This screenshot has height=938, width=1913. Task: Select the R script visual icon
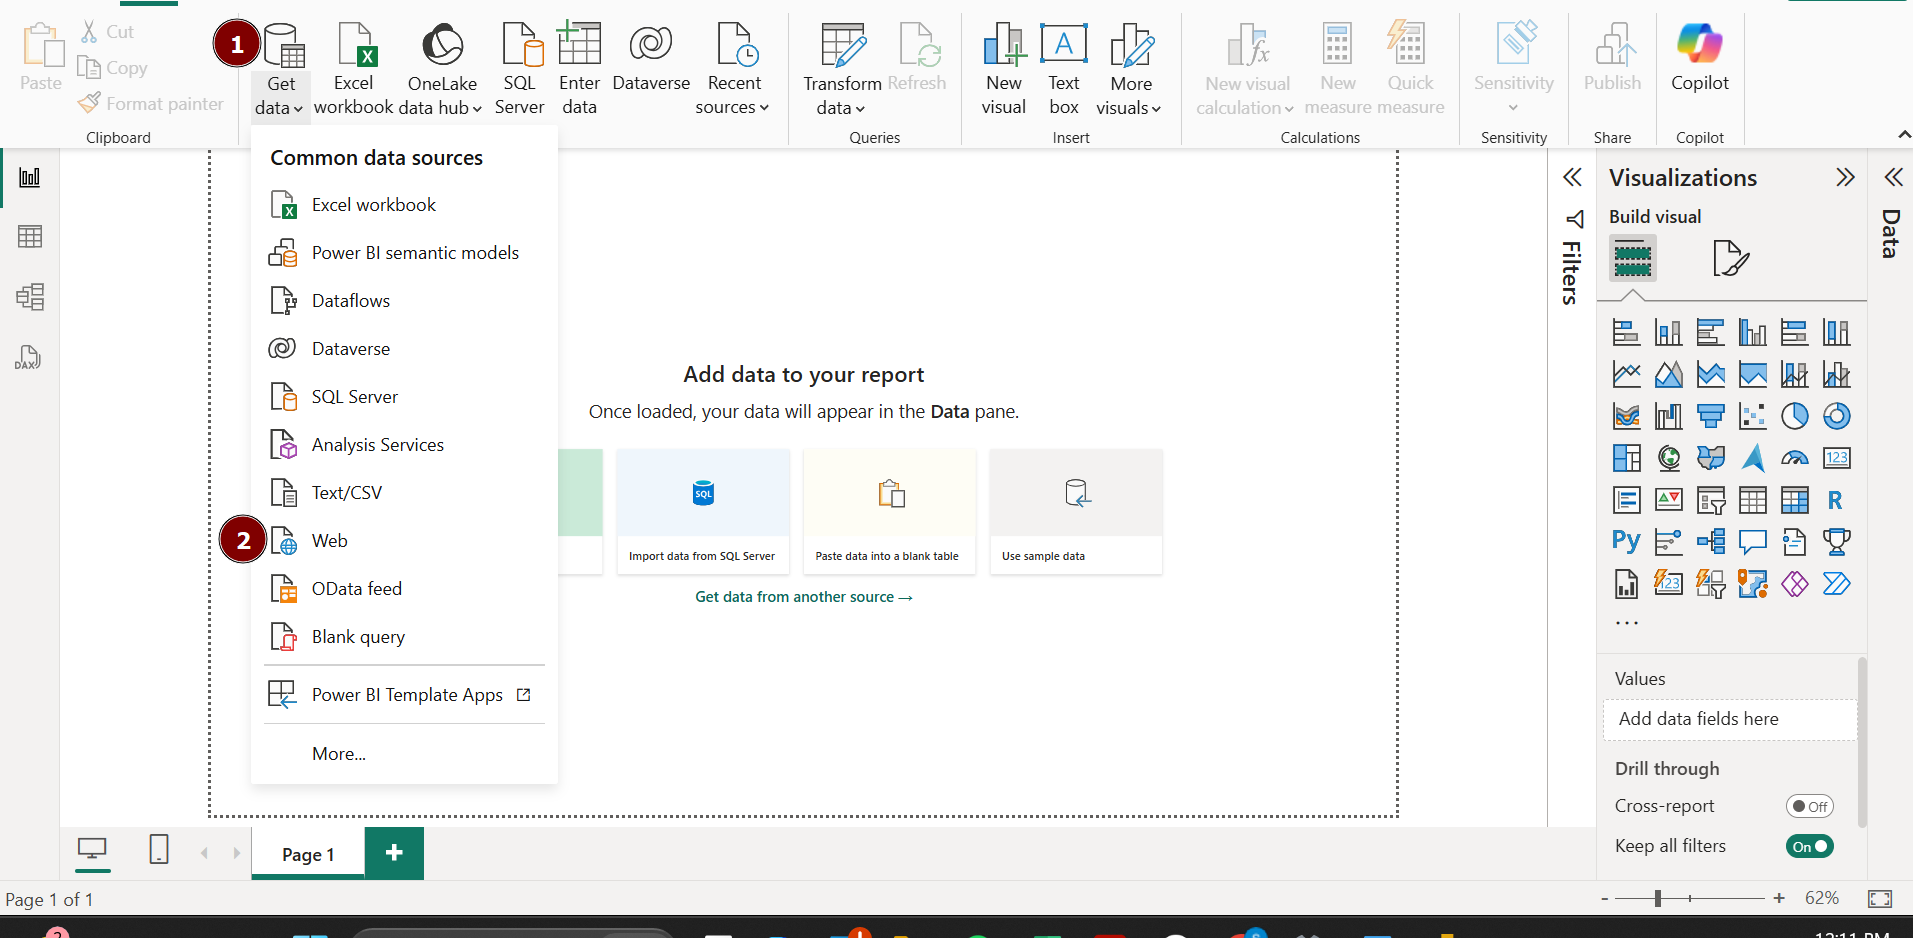pyautogui.click(x=1835, y=500)
